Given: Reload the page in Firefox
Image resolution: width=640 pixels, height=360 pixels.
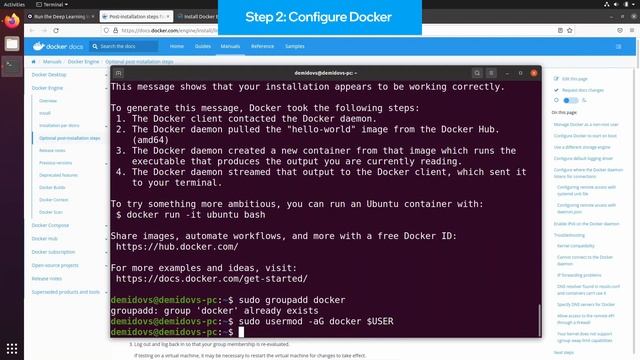Looking at the screenshot, I should coord(56,30).
